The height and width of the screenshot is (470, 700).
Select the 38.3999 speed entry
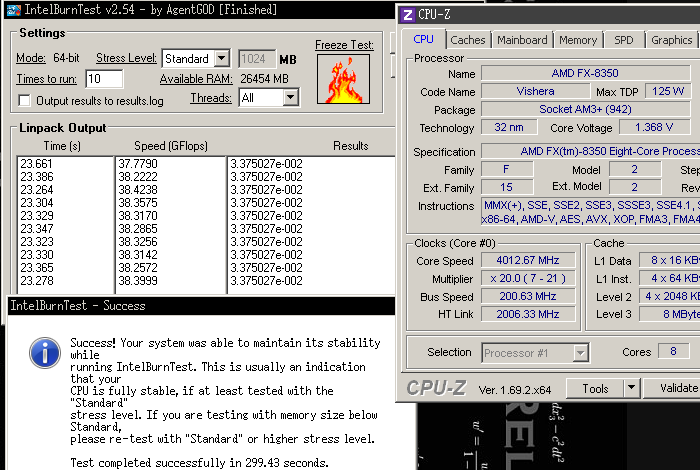click(138, 281)
